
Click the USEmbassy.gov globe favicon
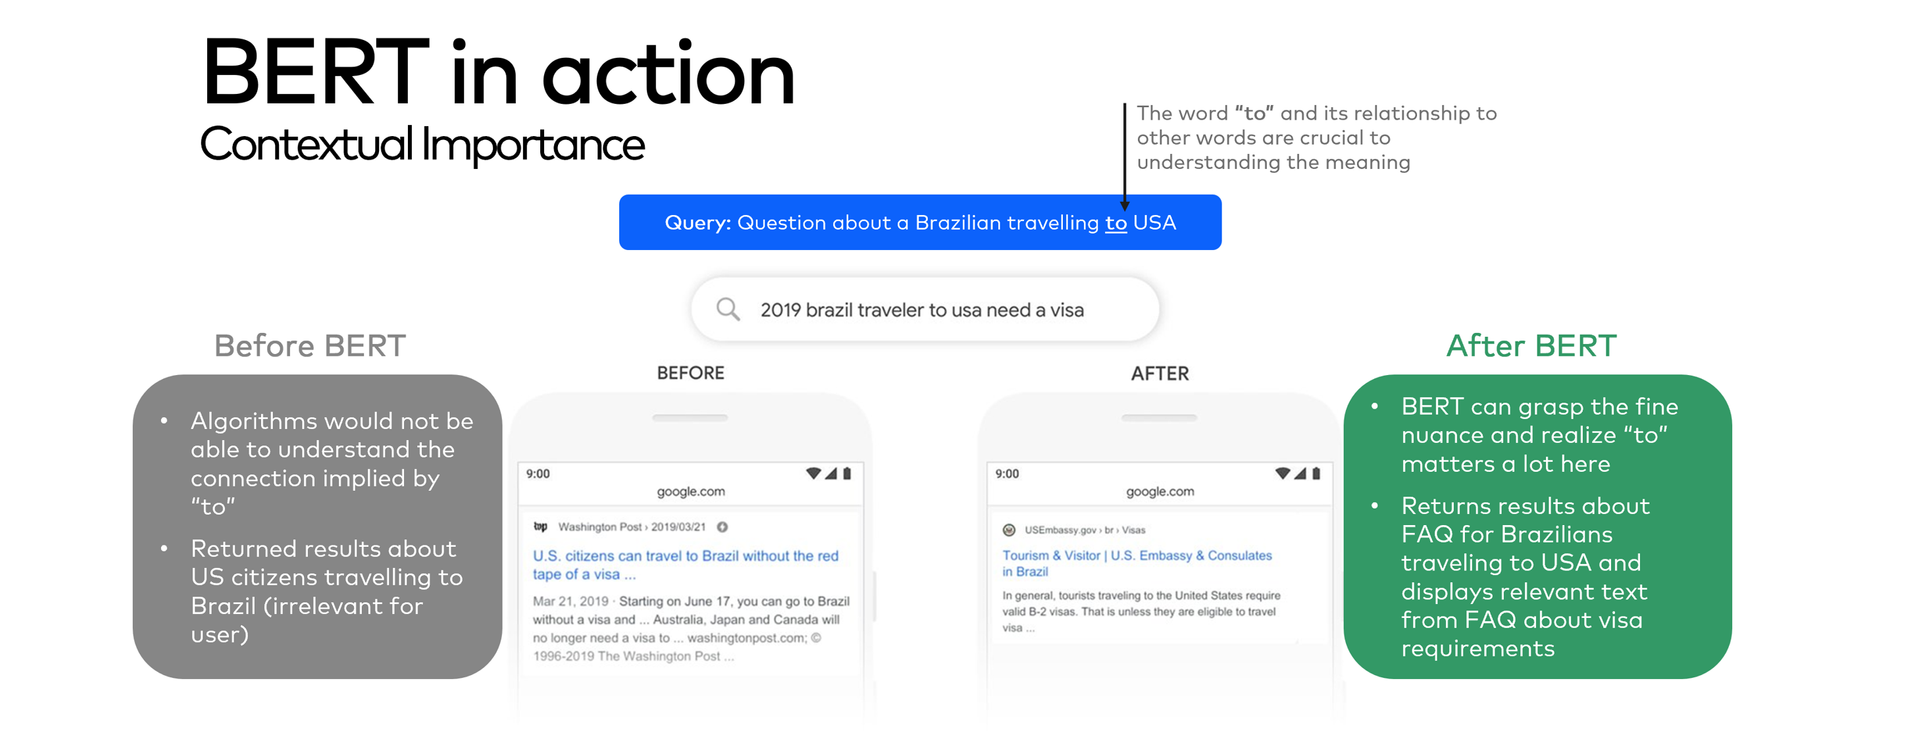(x=1009, y=530)
